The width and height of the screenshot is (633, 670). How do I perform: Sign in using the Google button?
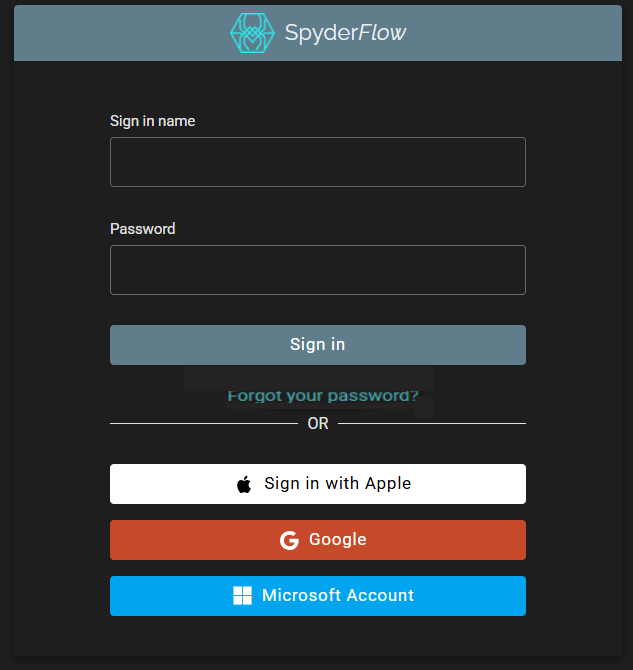tap(317, 540)
